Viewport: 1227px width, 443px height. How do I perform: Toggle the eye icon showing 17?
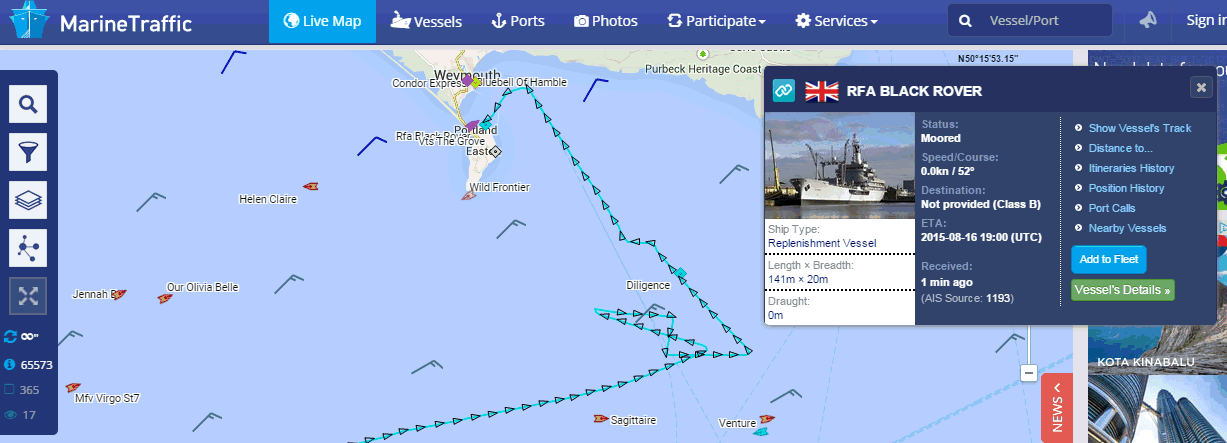click(x=11, y=415)
